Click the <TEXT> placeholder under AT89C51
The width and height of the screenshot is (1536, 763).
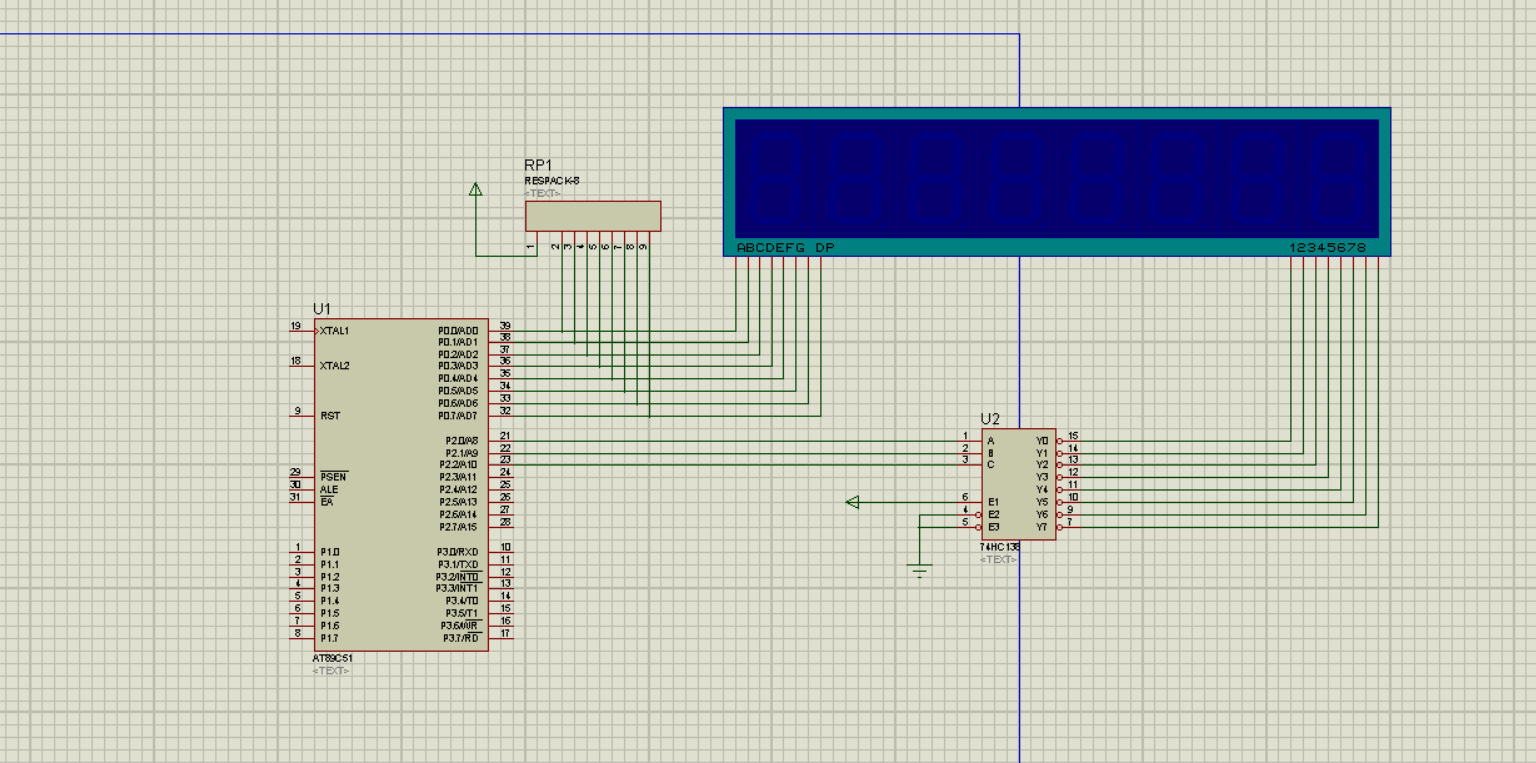[x=330, y=671]
